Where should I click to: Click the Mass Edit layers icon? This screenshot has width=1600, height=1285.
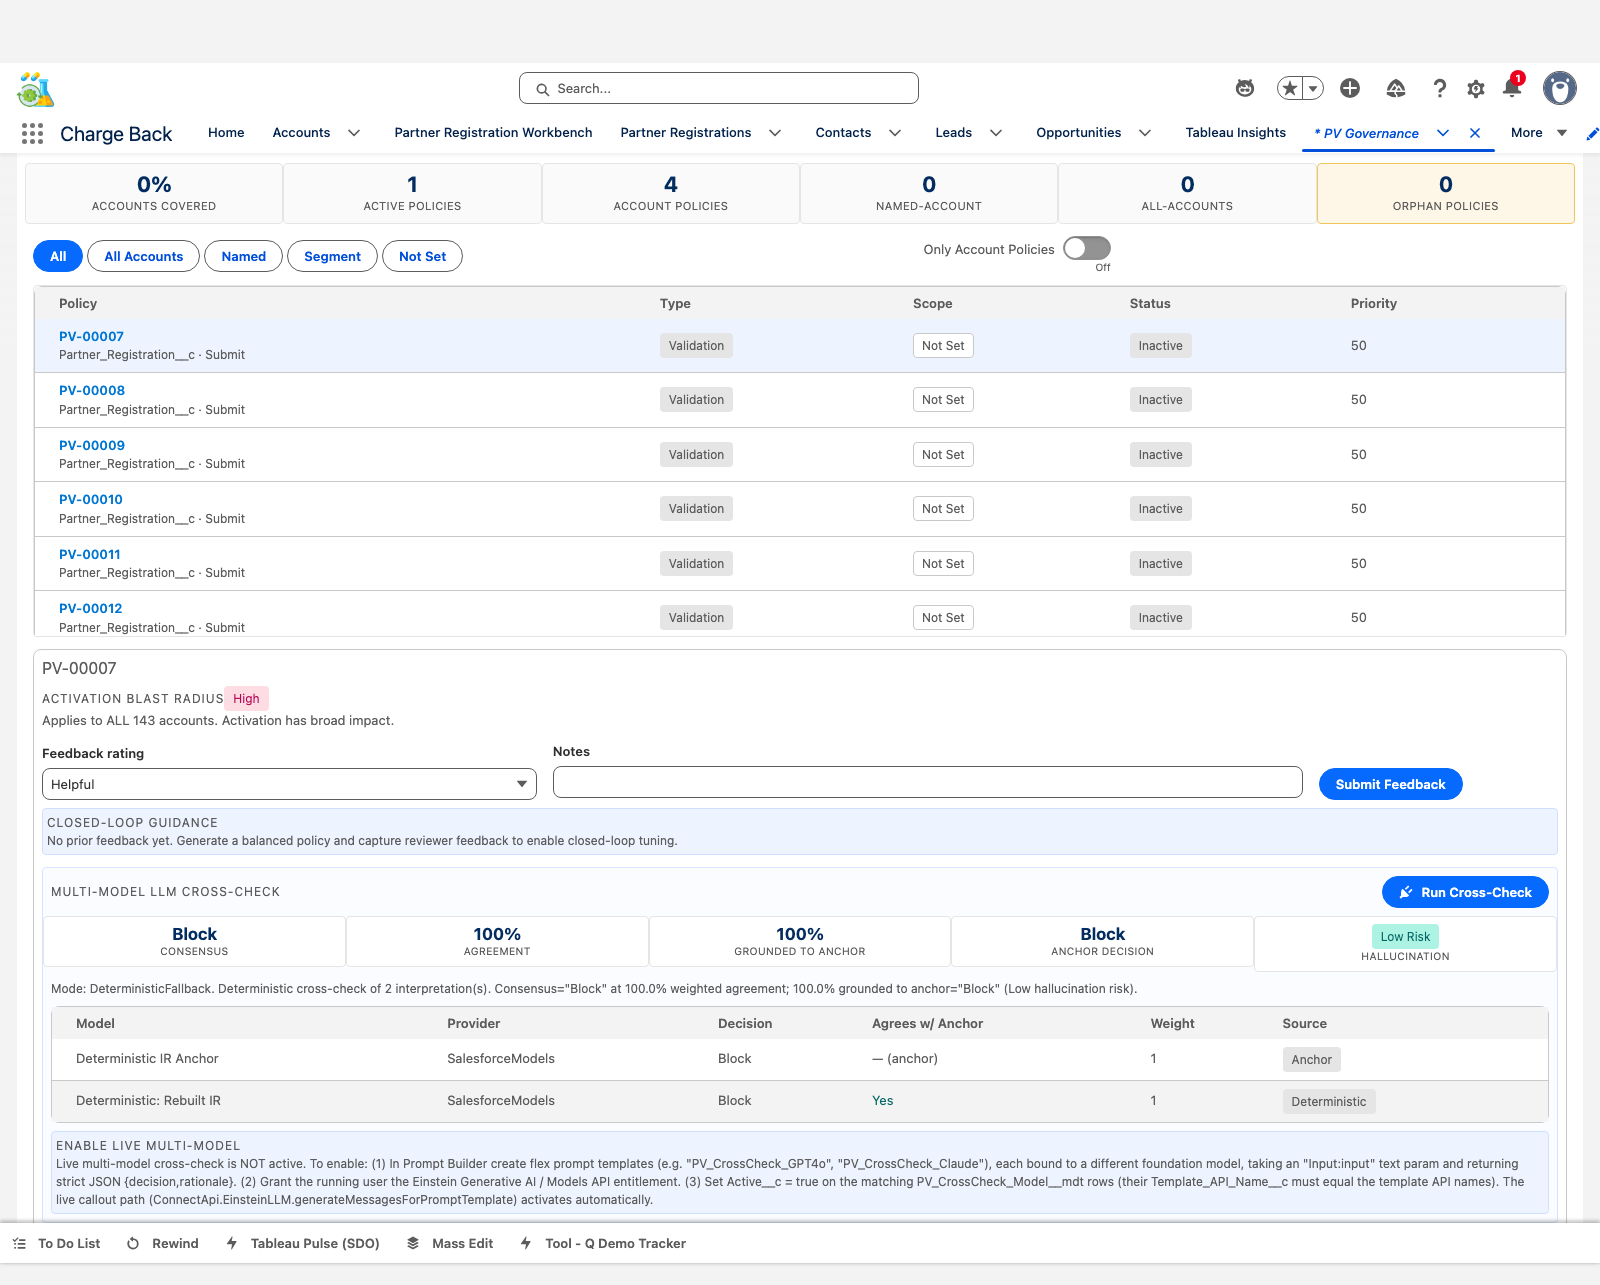(x=413, y=1243)
